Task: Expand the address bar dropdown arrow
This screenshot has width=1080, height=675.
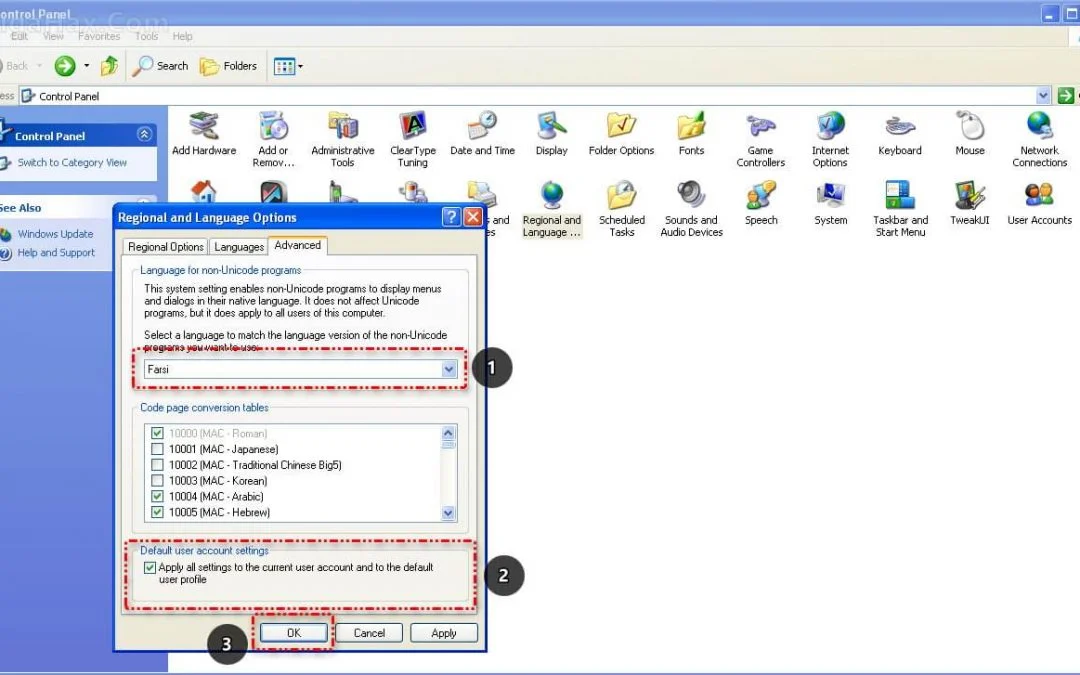Action: click(x=1043, y=96)
